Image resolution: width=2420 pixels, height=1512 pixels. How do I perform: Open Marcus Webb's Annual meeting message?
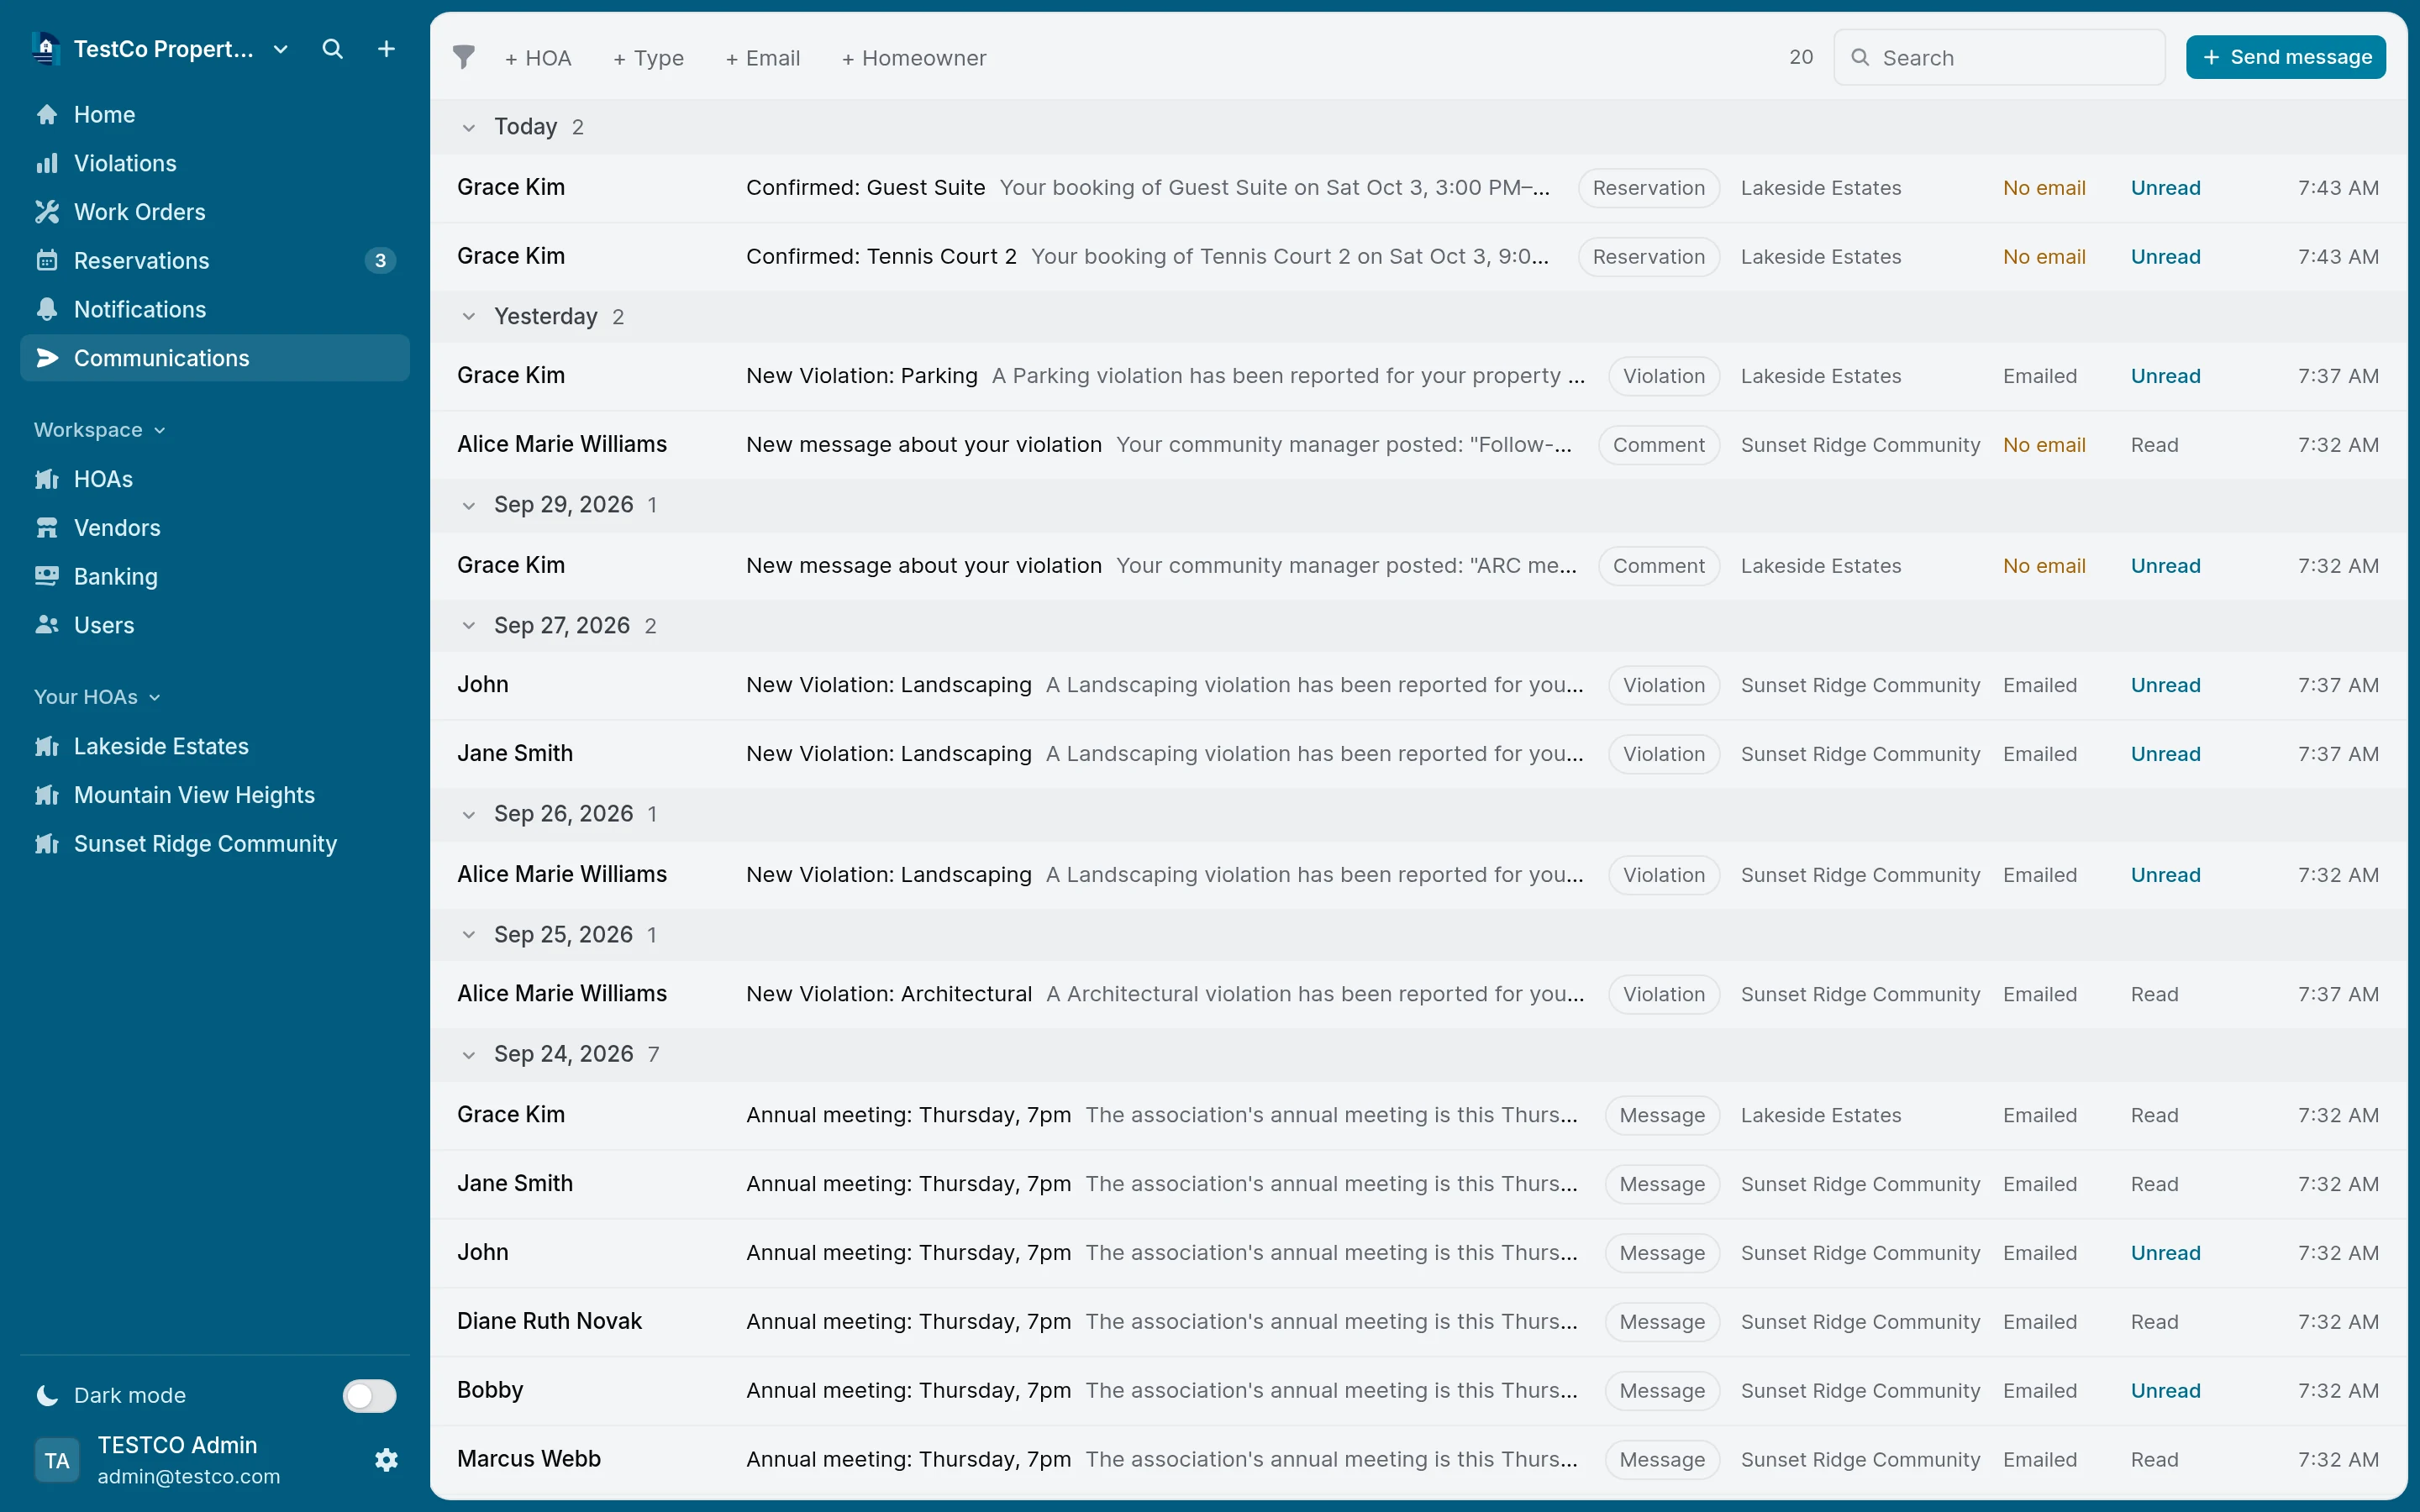(1418, 1459)
